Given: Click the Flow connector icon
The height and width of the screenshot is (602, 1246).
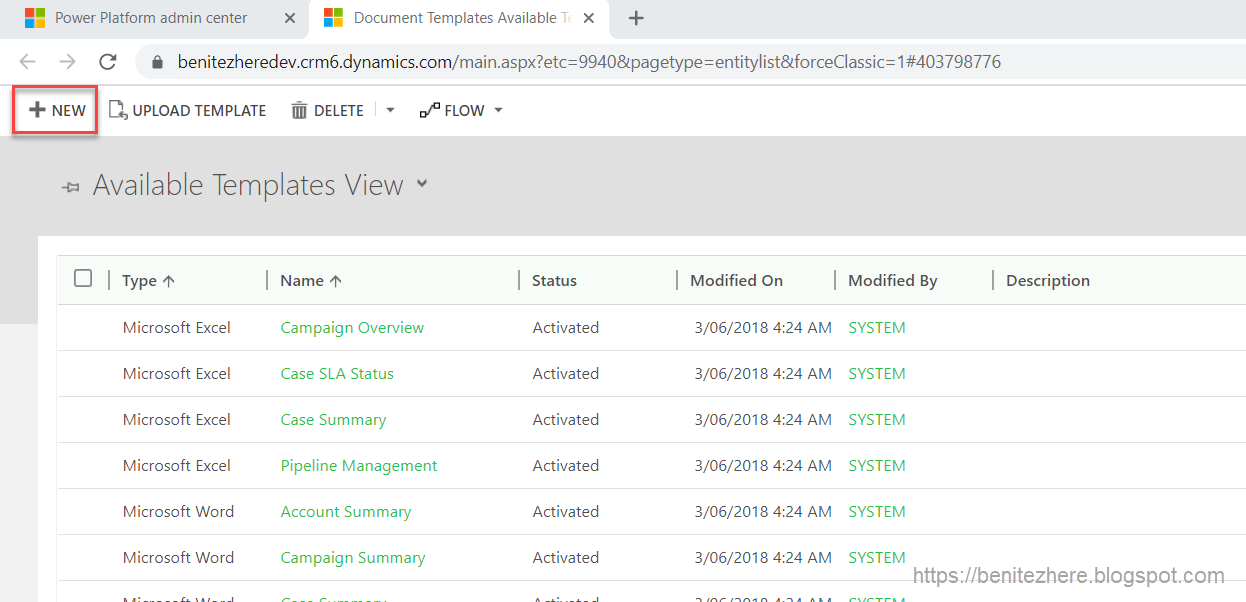Looking at the screenshot, I should coord(430,110).
